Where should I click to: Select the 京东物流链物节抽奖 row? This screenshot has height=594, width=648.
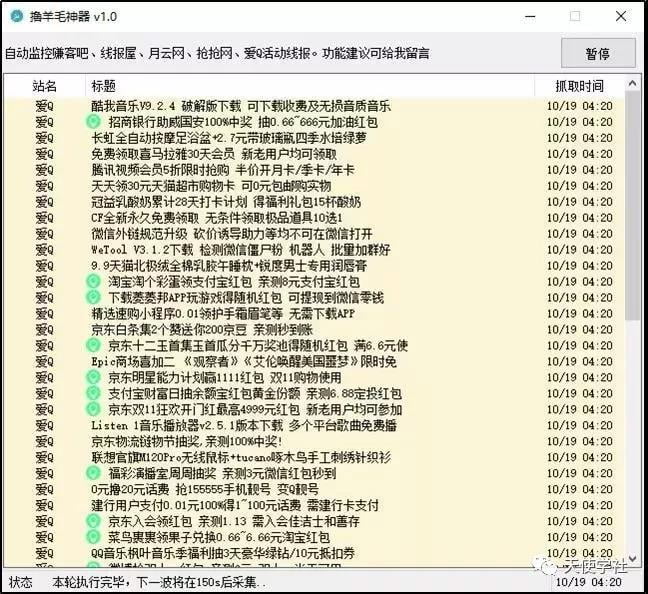point(314,441)
